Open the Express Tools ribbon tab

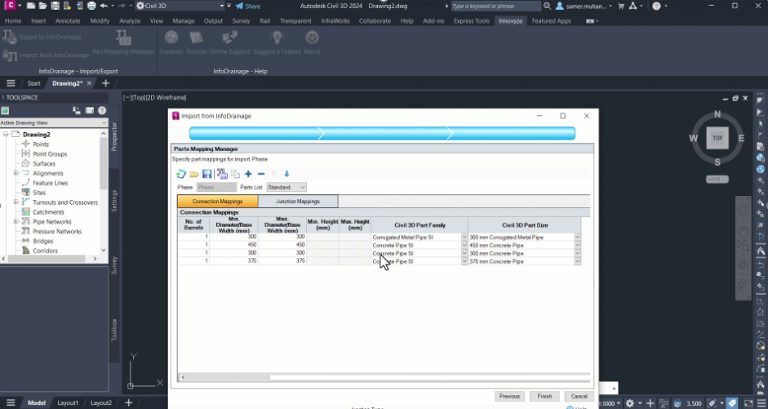[472, 21]
